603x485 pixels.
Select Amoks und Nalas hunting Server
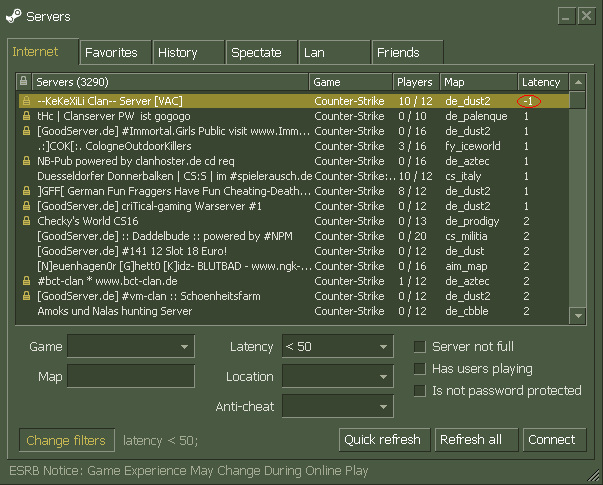(294, 311)
